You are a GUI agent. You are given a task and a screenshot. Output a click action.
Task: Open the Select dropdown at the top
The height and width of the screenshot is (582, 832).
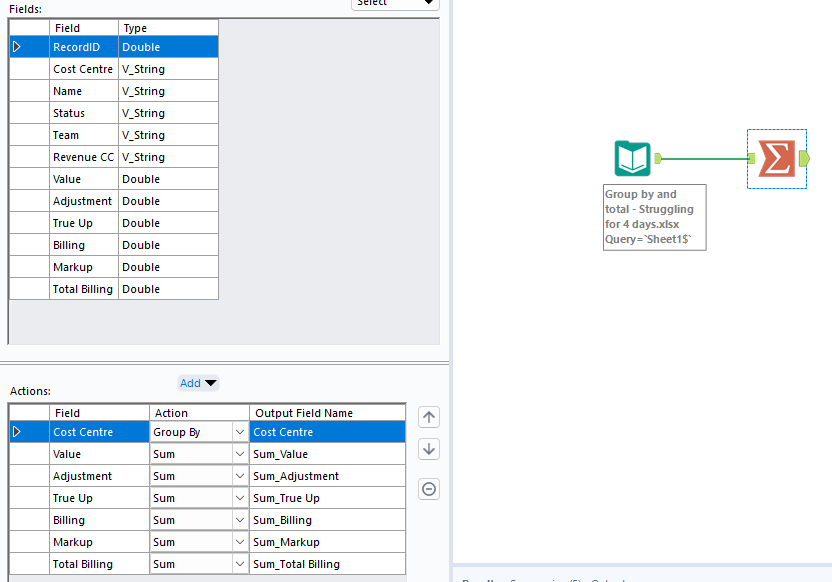(x=395, y=4)
